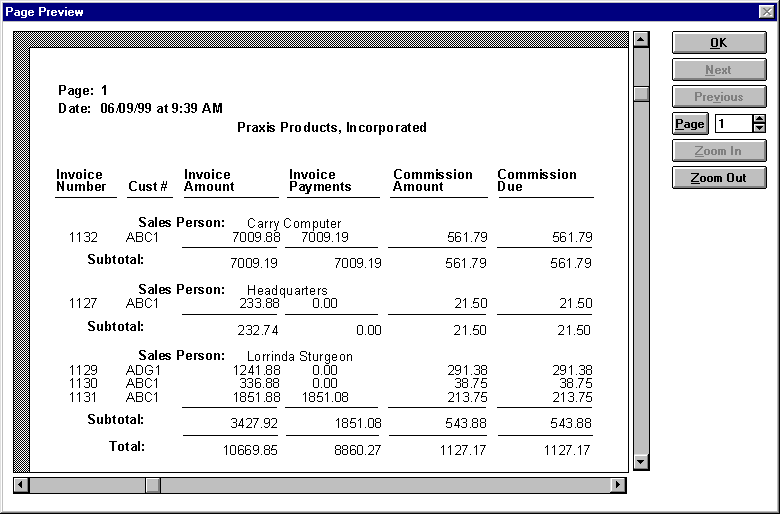This screenshot has width=780, height=514.
Task: Click subtotal amount 3427.92
Action: coord(254,423)
